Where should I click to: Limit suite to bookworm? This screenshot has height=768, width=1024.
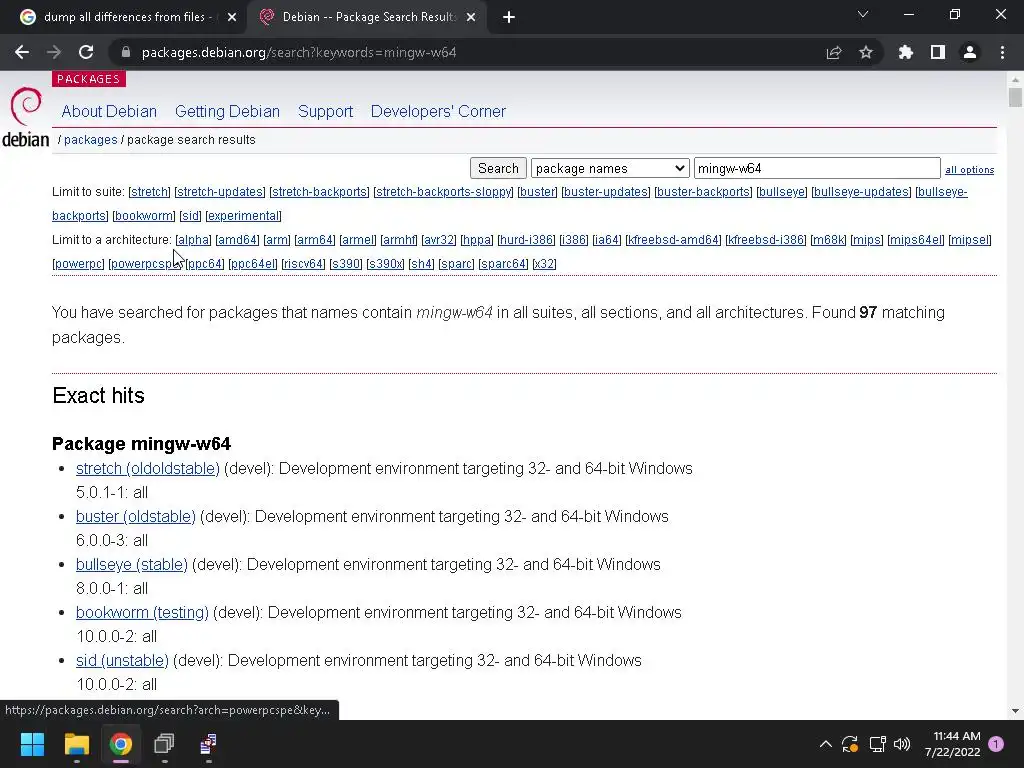coord(144,216)
